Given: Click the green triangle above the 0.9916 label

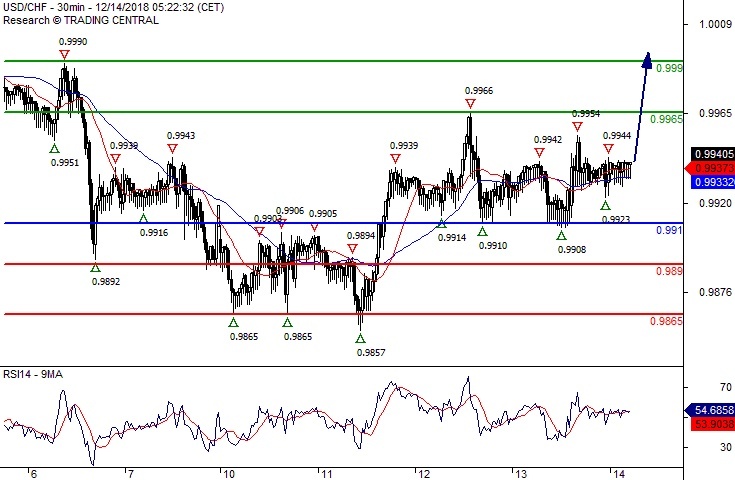Looking at the screenshot, I should coord(143,218).
